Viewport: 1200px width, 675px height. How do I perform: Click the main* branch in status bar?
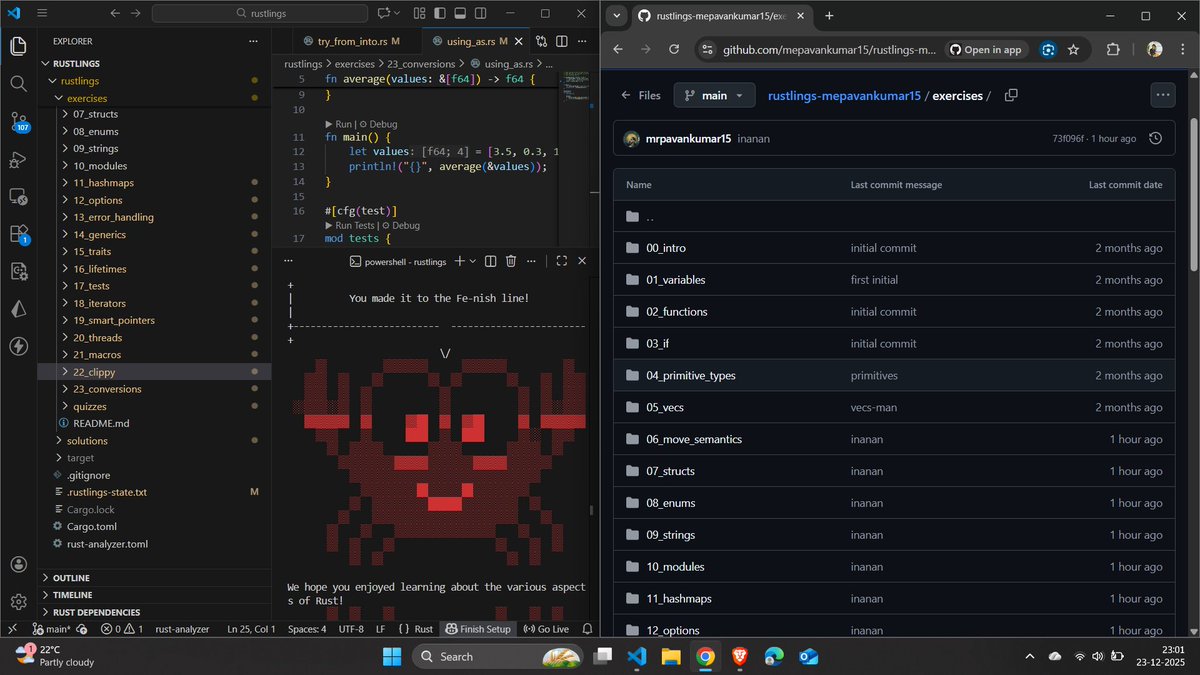pos(52,629)
